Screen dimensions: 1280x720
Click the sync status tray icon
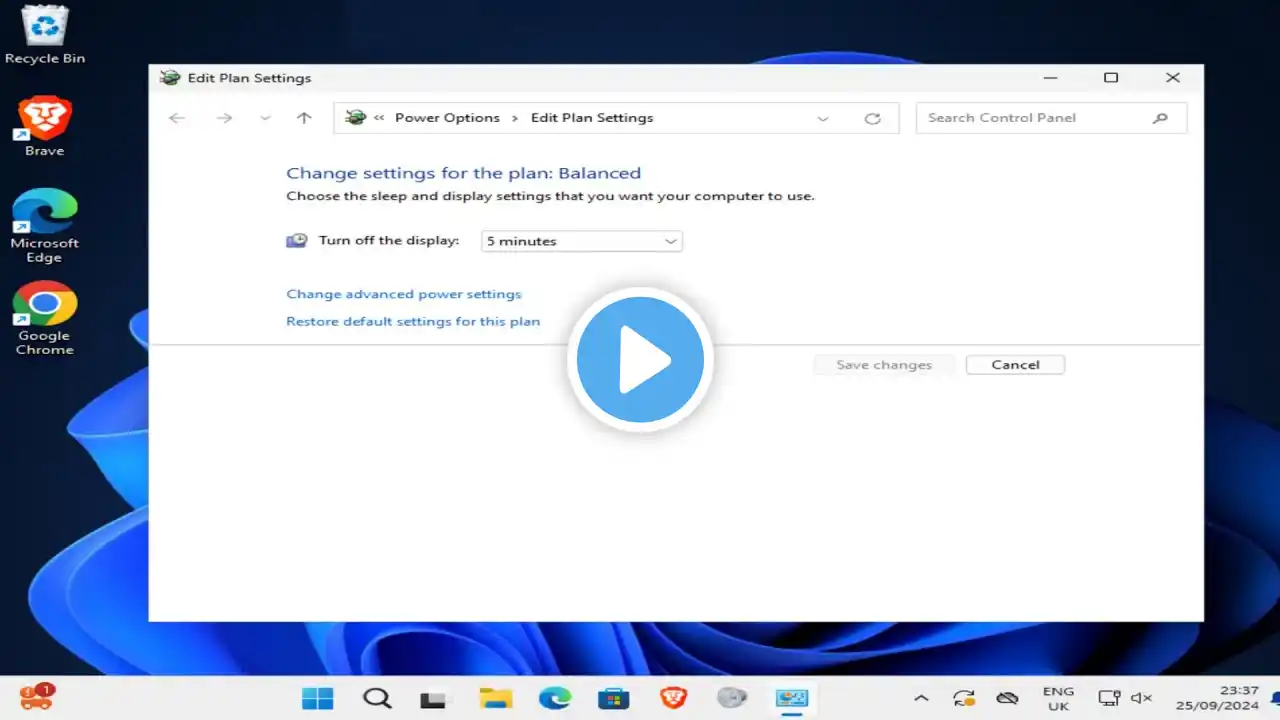(964, 698)
